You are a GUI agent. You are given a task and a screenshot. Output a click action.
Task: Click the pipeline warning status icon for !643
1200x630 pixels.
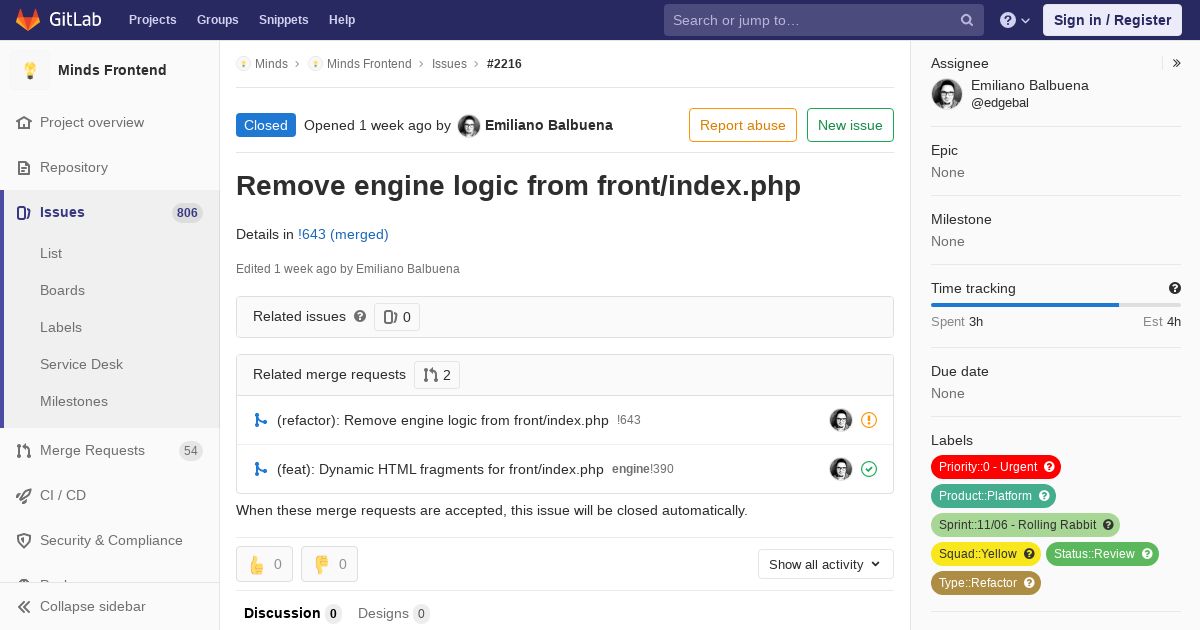869,420
